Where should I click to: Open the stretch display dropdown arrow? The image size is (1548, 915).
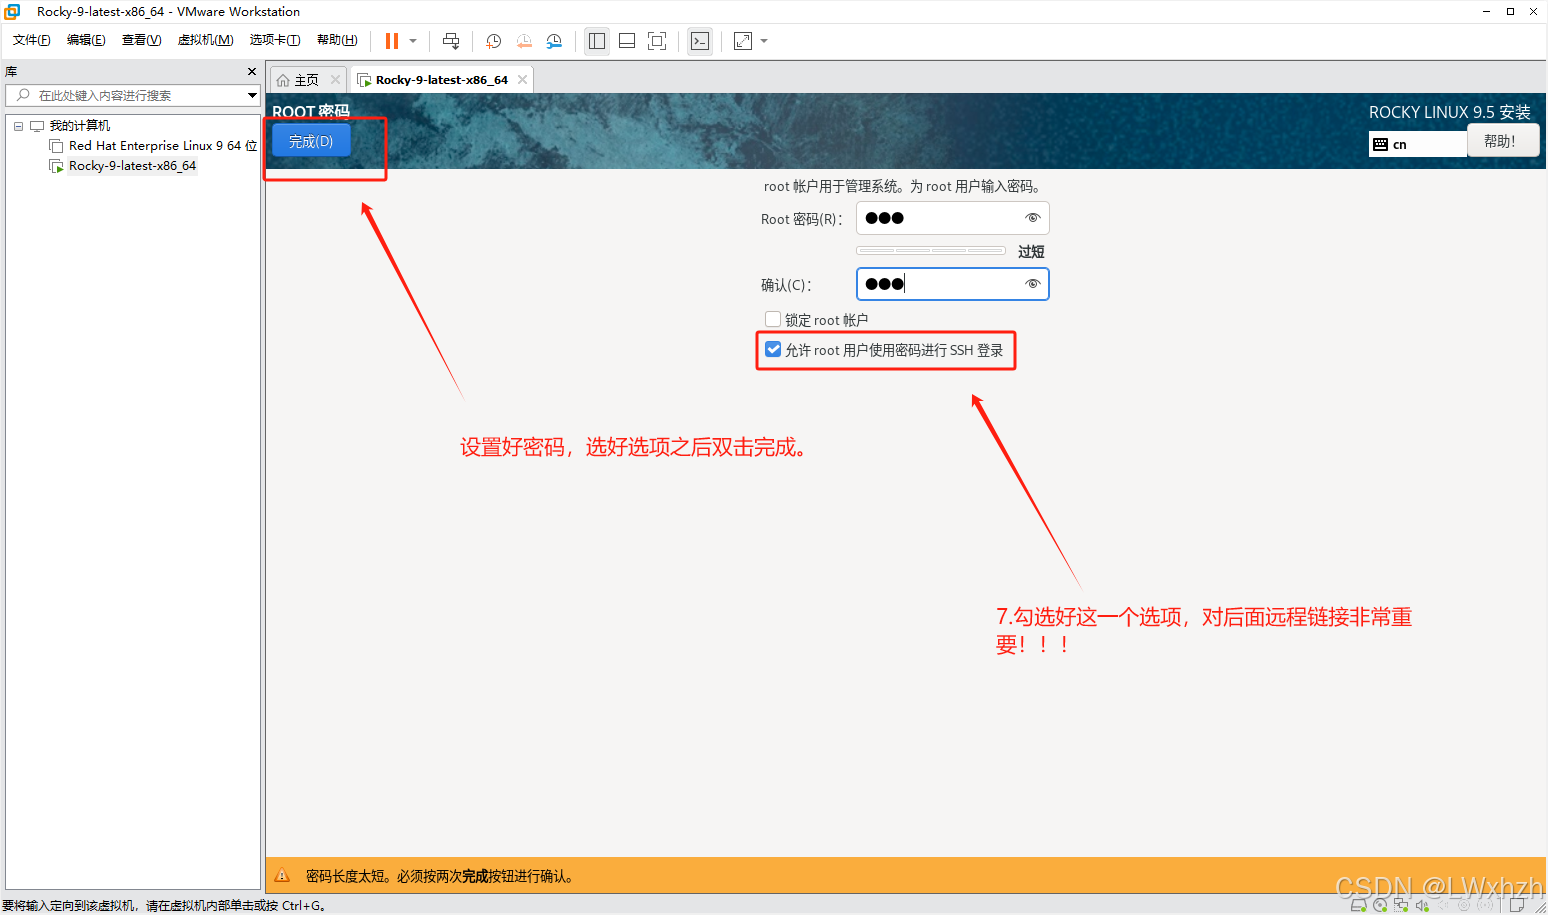(x=764, y=41)
